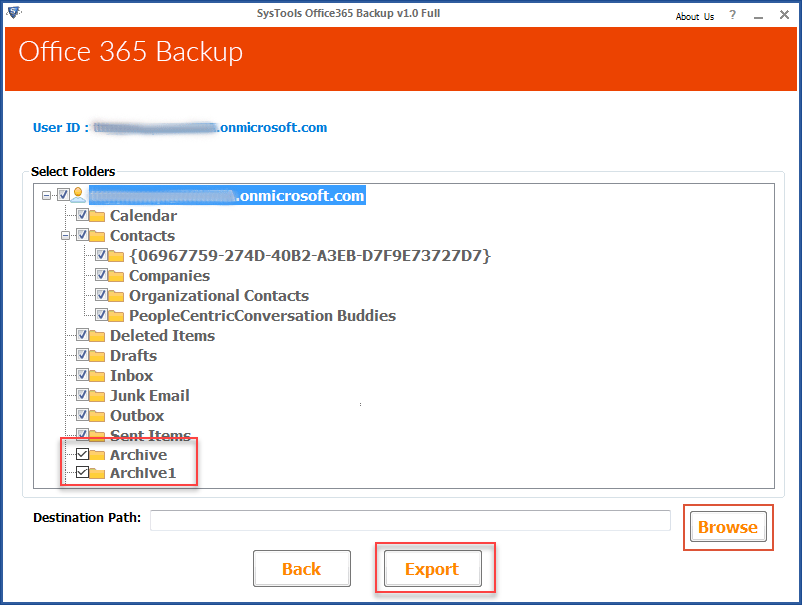Click the PeopleCentricConversation Buddies folder icon
Screen dimensions: 802x605
[x=116, y=316]
